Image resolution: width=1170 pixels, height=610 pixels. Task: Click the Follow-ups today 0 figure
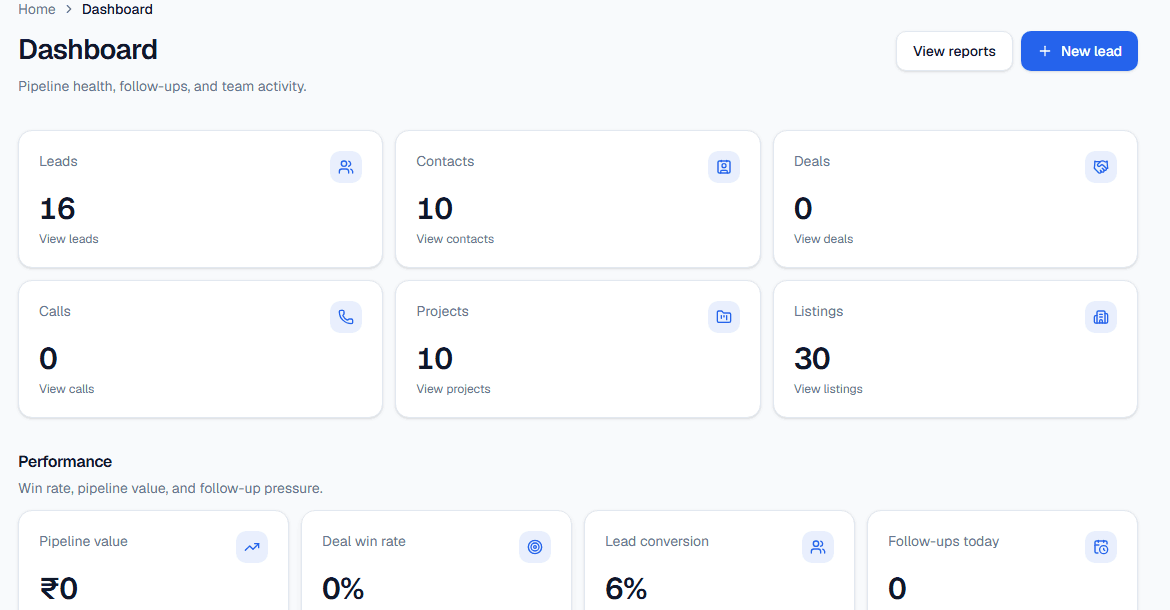click(897, 588)
